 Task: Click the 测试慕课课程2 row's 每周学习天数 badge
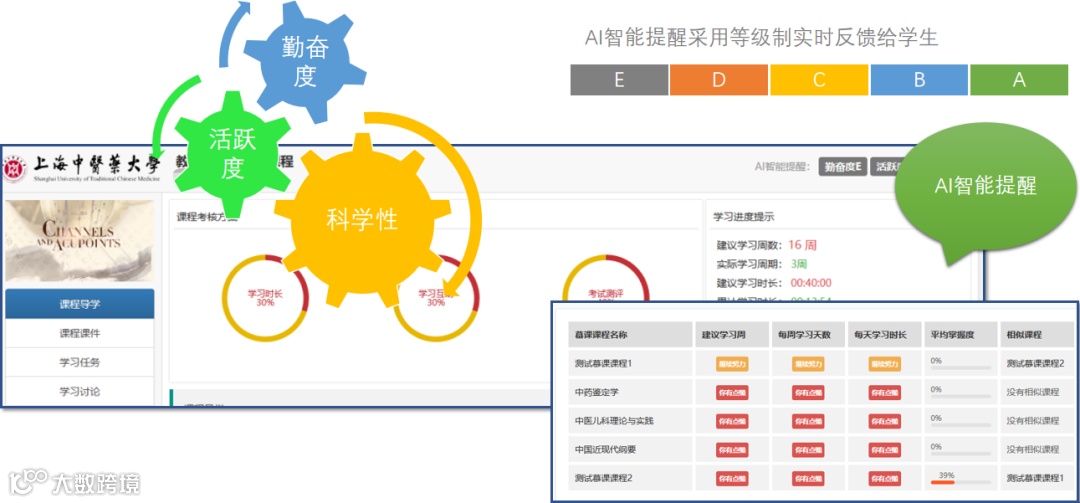pyautogui.click(x=809, y=478)
